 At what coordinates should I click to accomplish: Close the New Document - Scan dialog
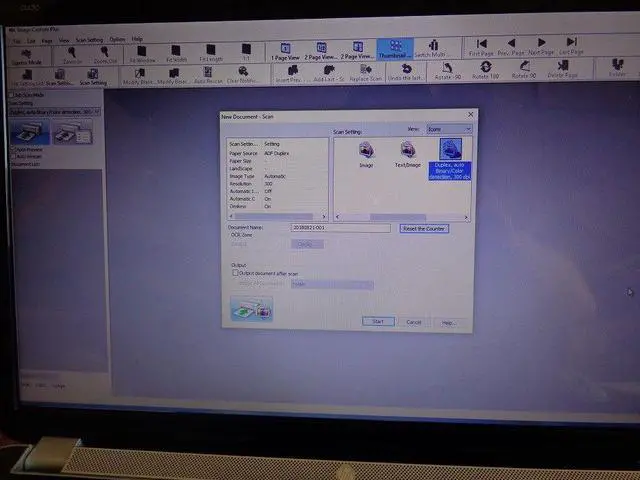click(470, 115)
